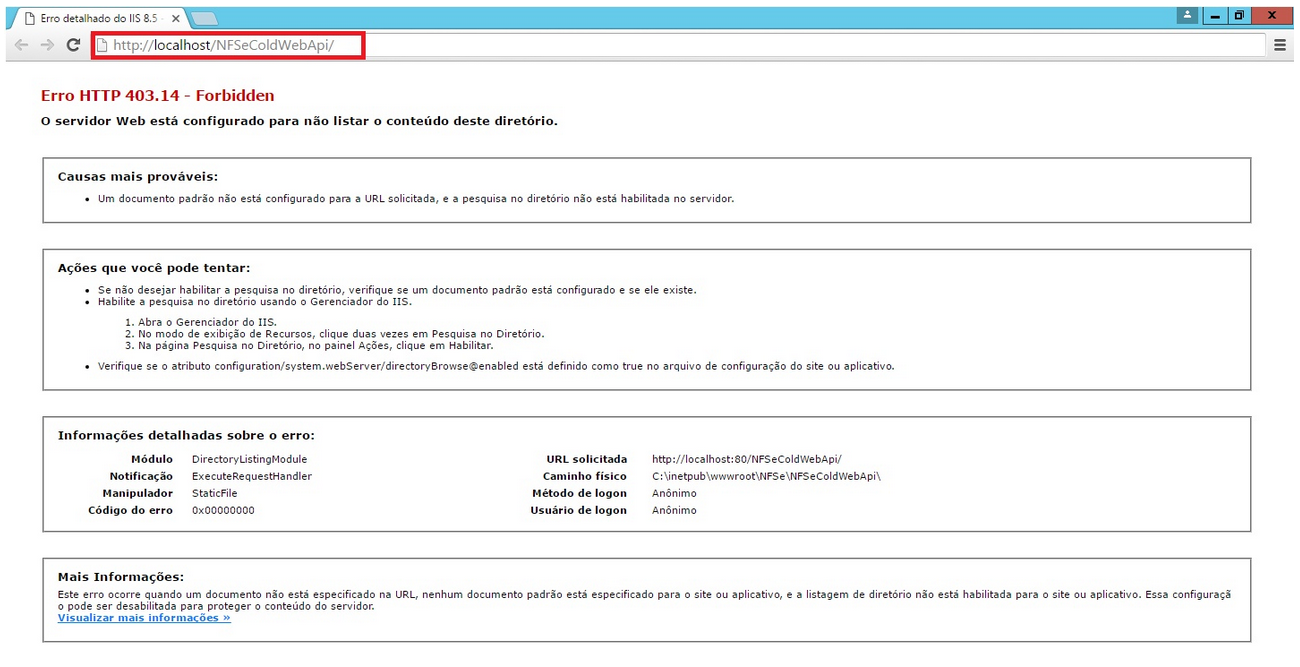This screenshot has height=667, width=1300.
Task: Reload the IIS error page
Action: tap(72, 44)
